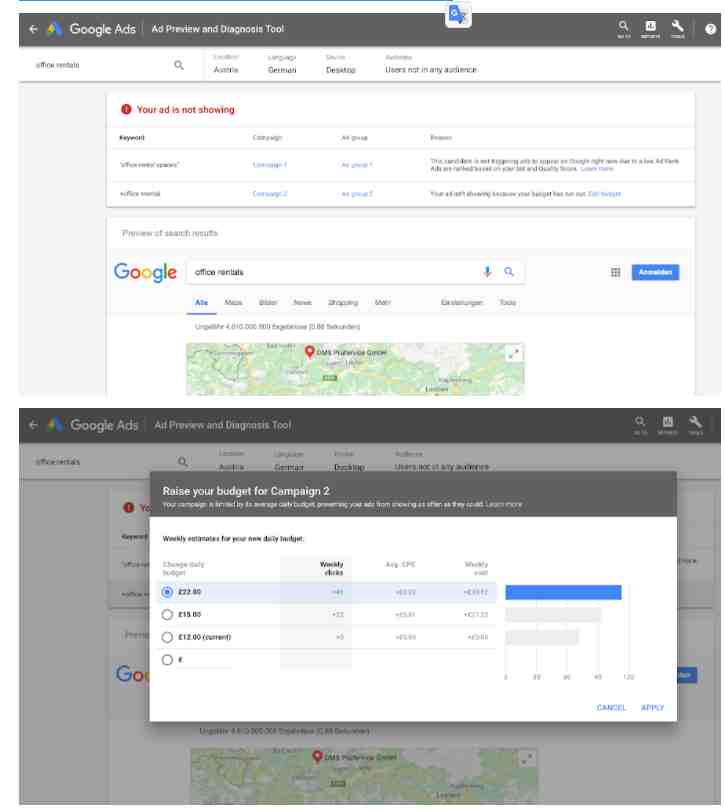This screenshot has height=809, width=725.
Task: Switch to the Maps results tab
Action: [x=233, y=303]
